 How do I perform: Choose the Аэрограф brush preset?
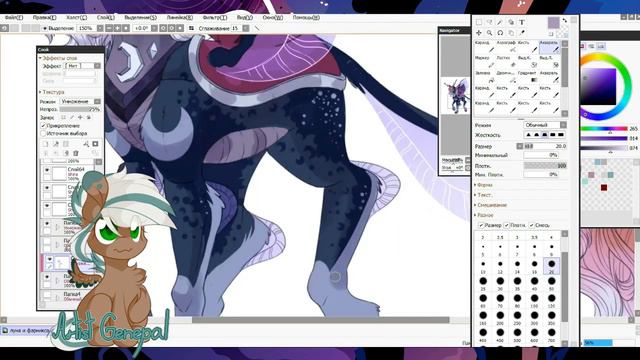506,47
